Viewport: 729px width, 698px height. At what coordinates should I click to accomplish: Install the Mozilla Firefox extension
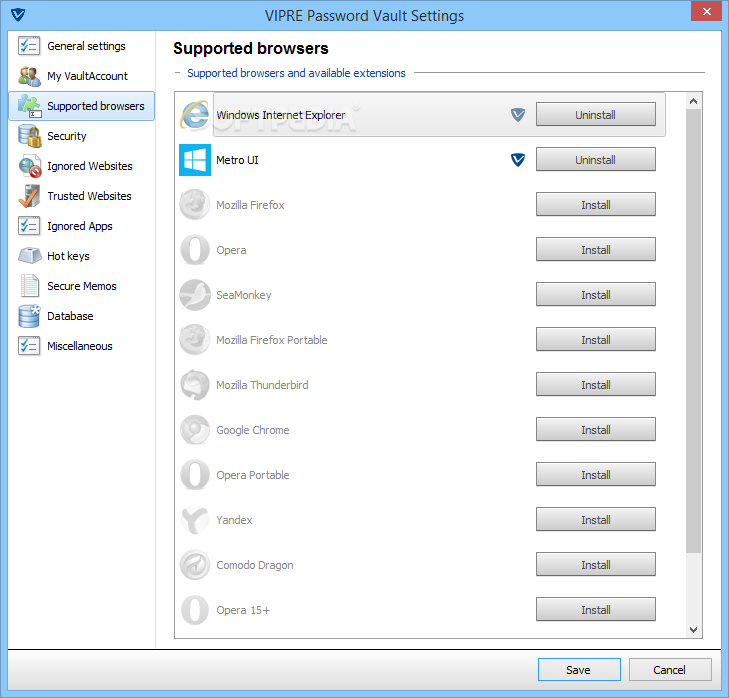[596, 205]
